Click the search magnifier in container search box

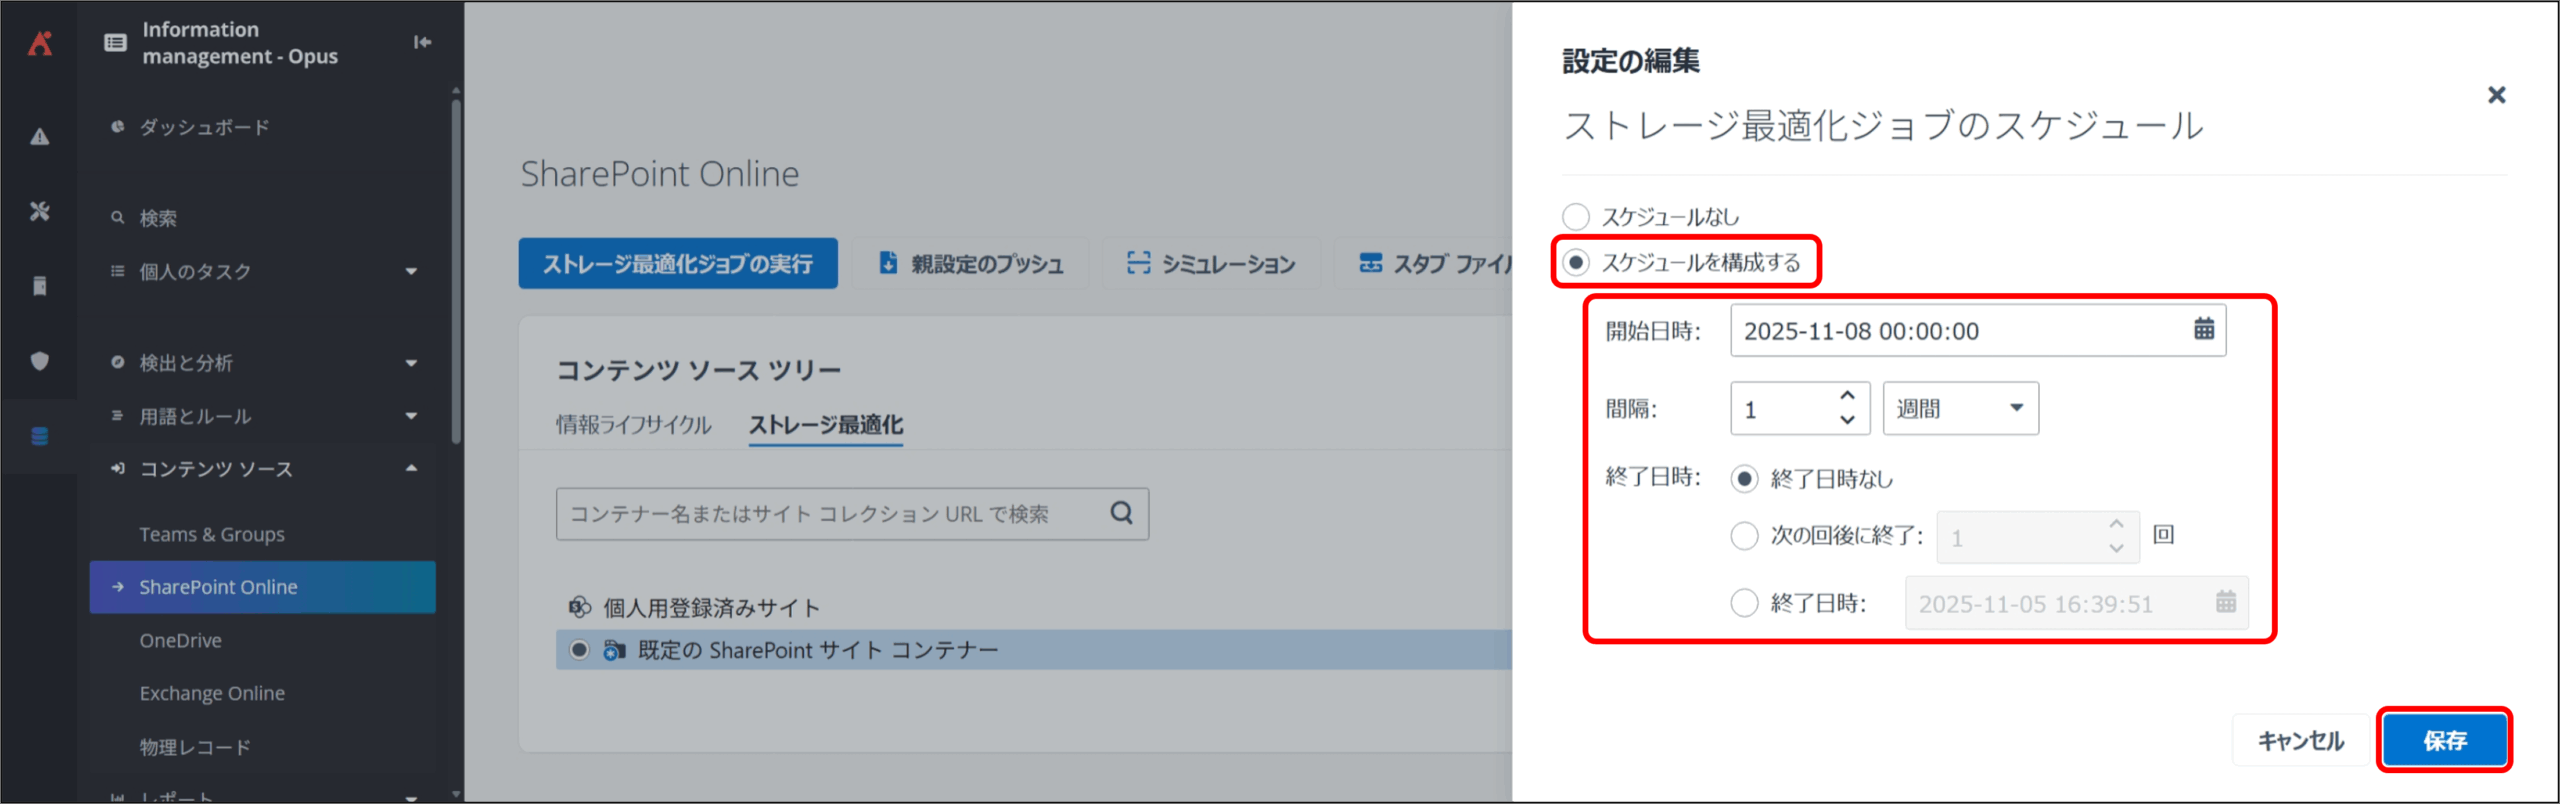pos(1121,513)
